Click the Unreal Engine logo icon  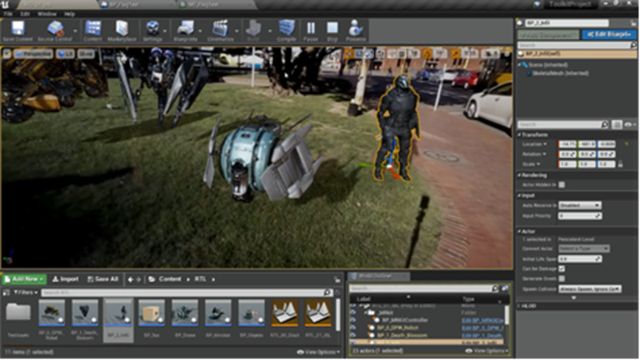pos(6,4)
